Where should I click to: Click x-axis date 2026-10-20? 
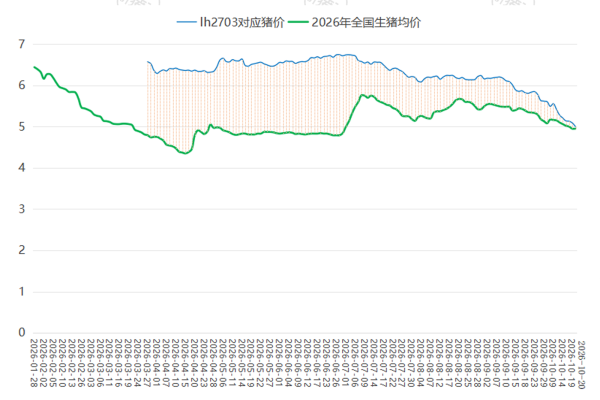[581, 364]
